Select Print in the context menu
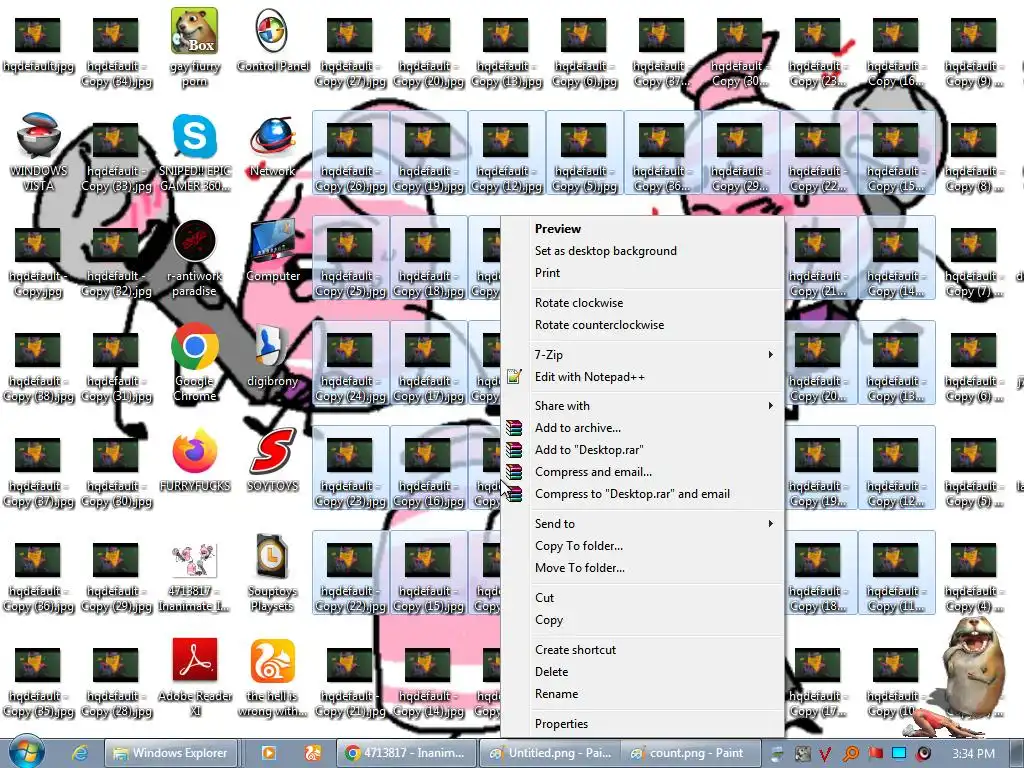 click(x=643, y=273)
